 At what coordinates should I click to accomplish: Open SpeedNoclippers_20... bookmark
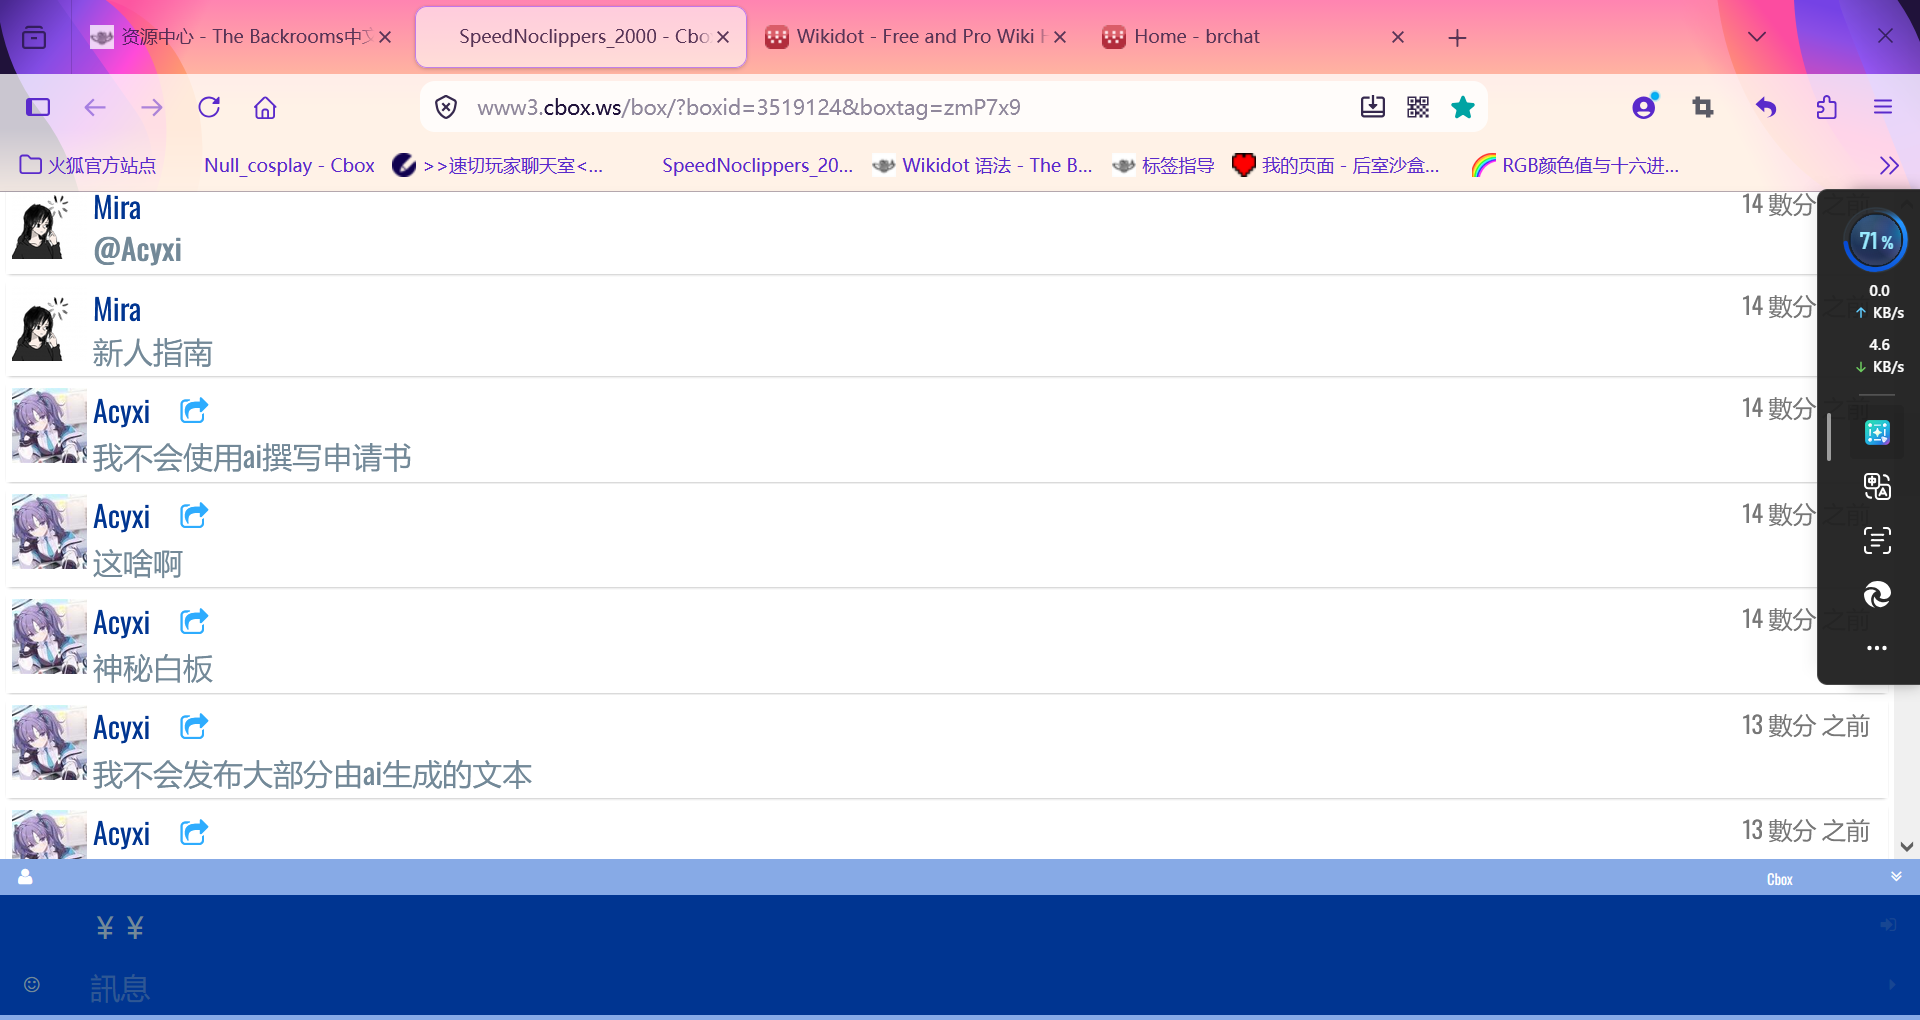(x=757, y=165)
